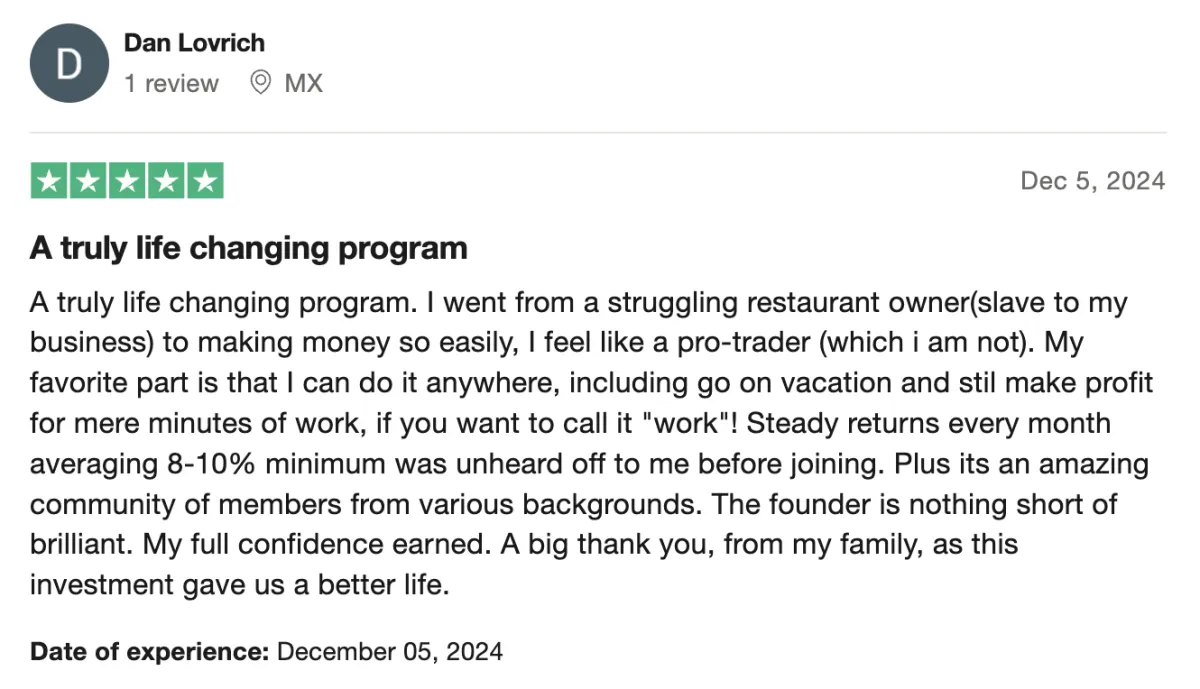
Task: Open Dan Lovrich's reviewer profile name
Action: point(194,43)
